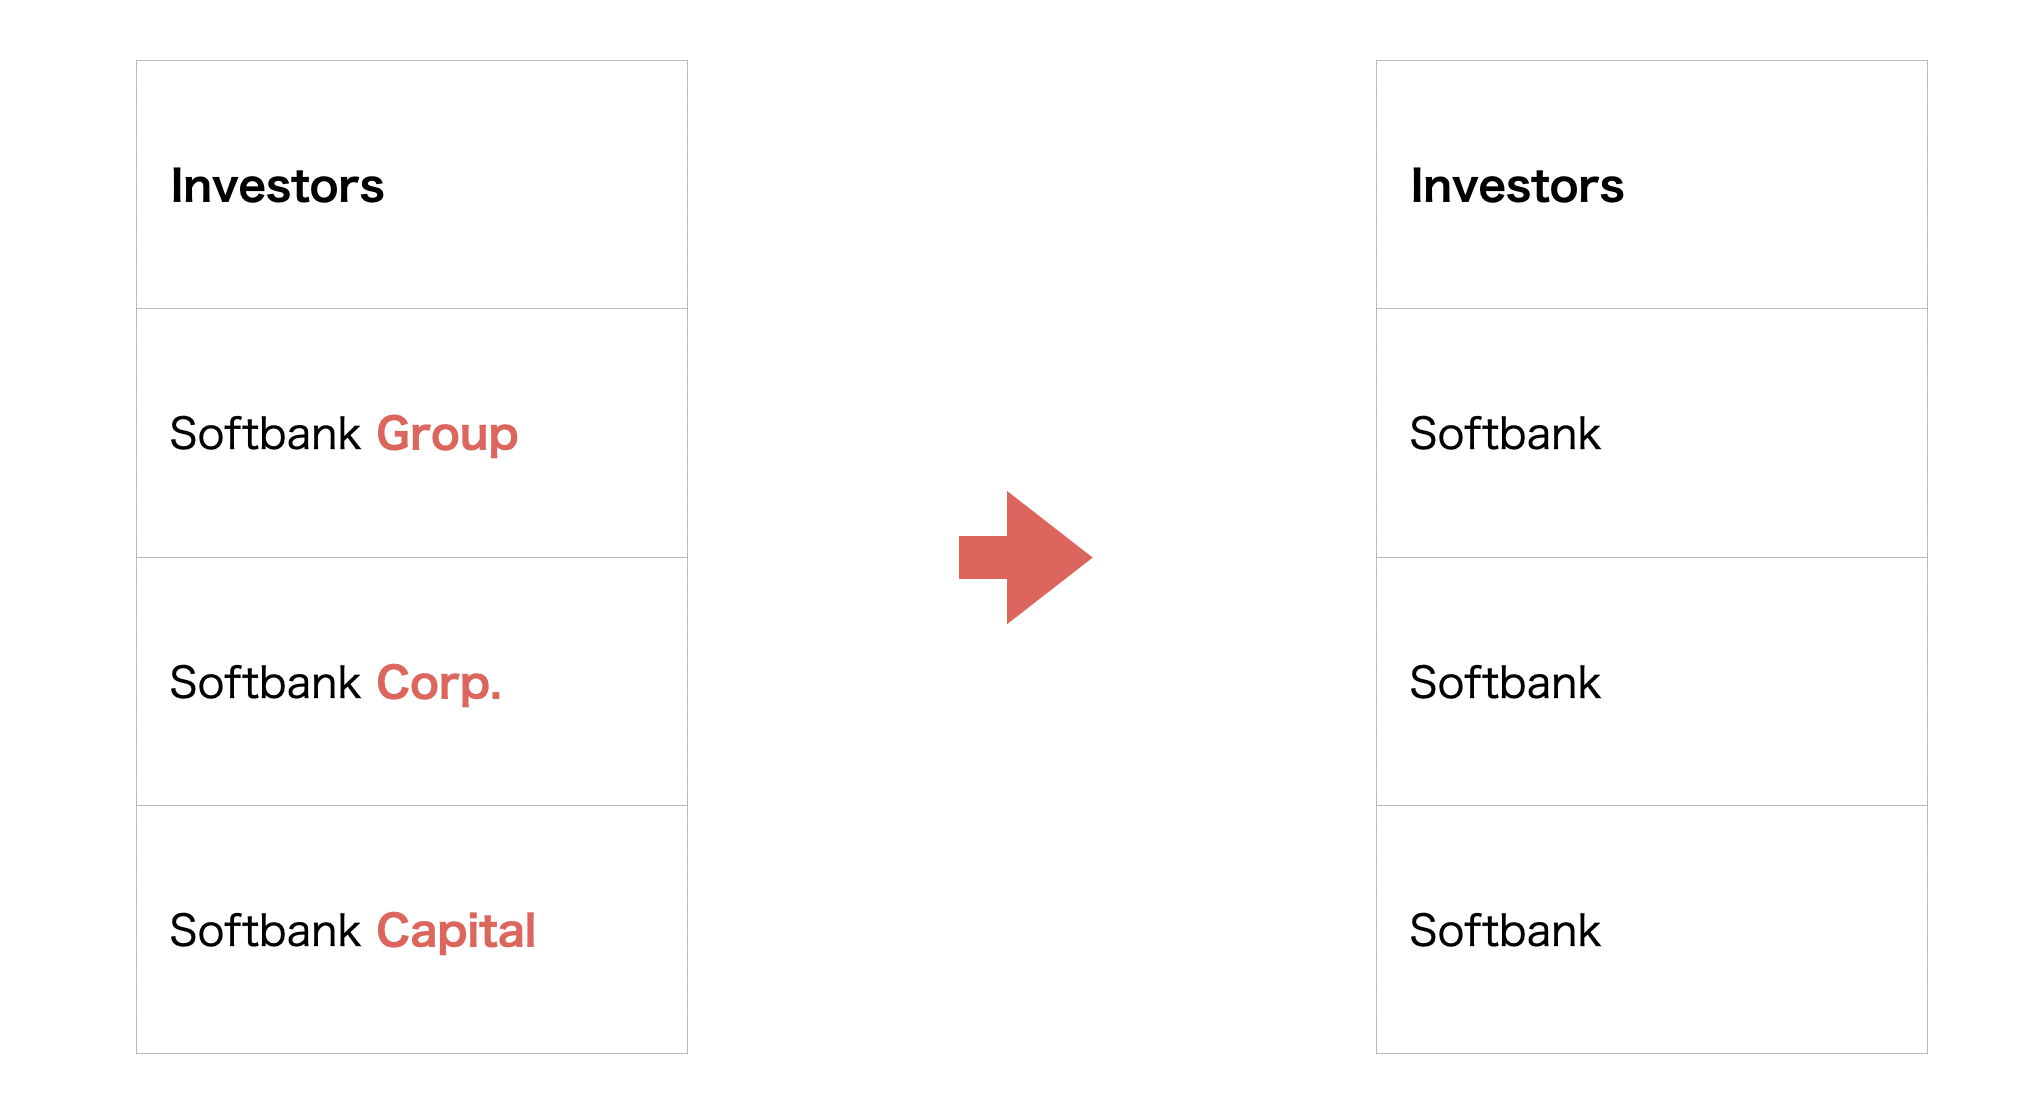
Task: Click the Softbank Capital cell
Action: click(412, 930)
